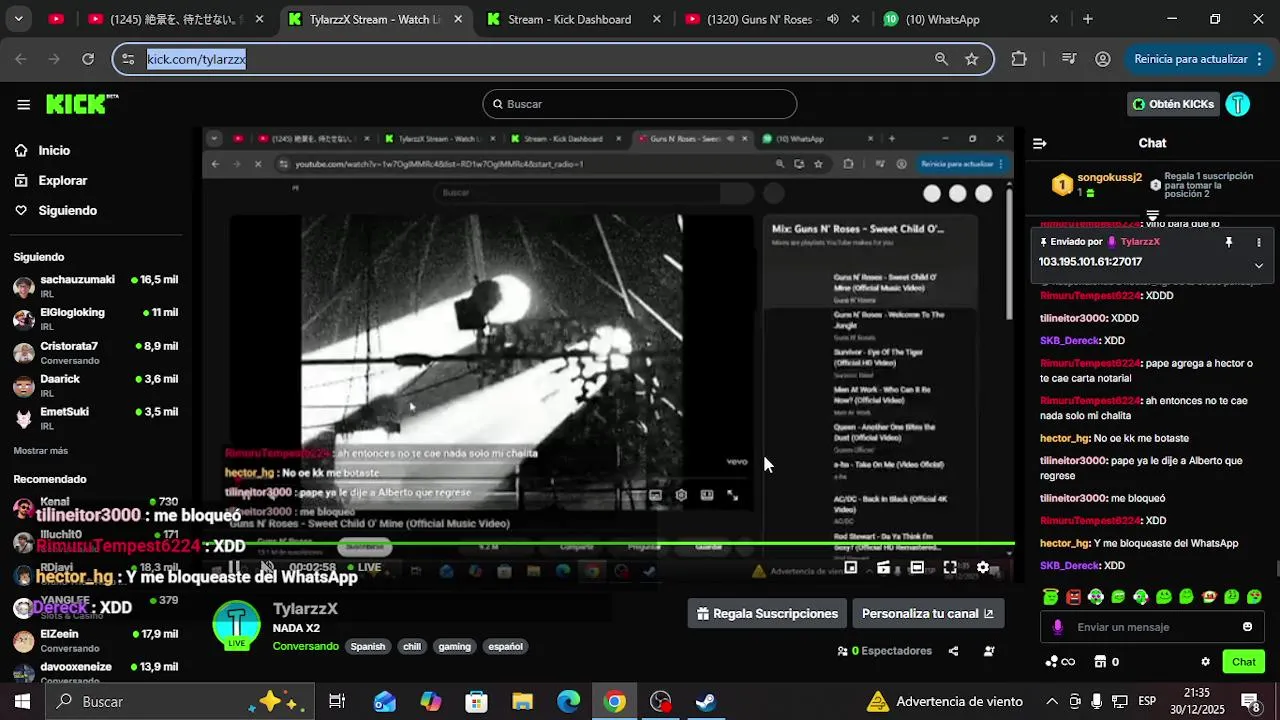
Task: Unmute the stream volume icon
Action: tap(267, 567)
